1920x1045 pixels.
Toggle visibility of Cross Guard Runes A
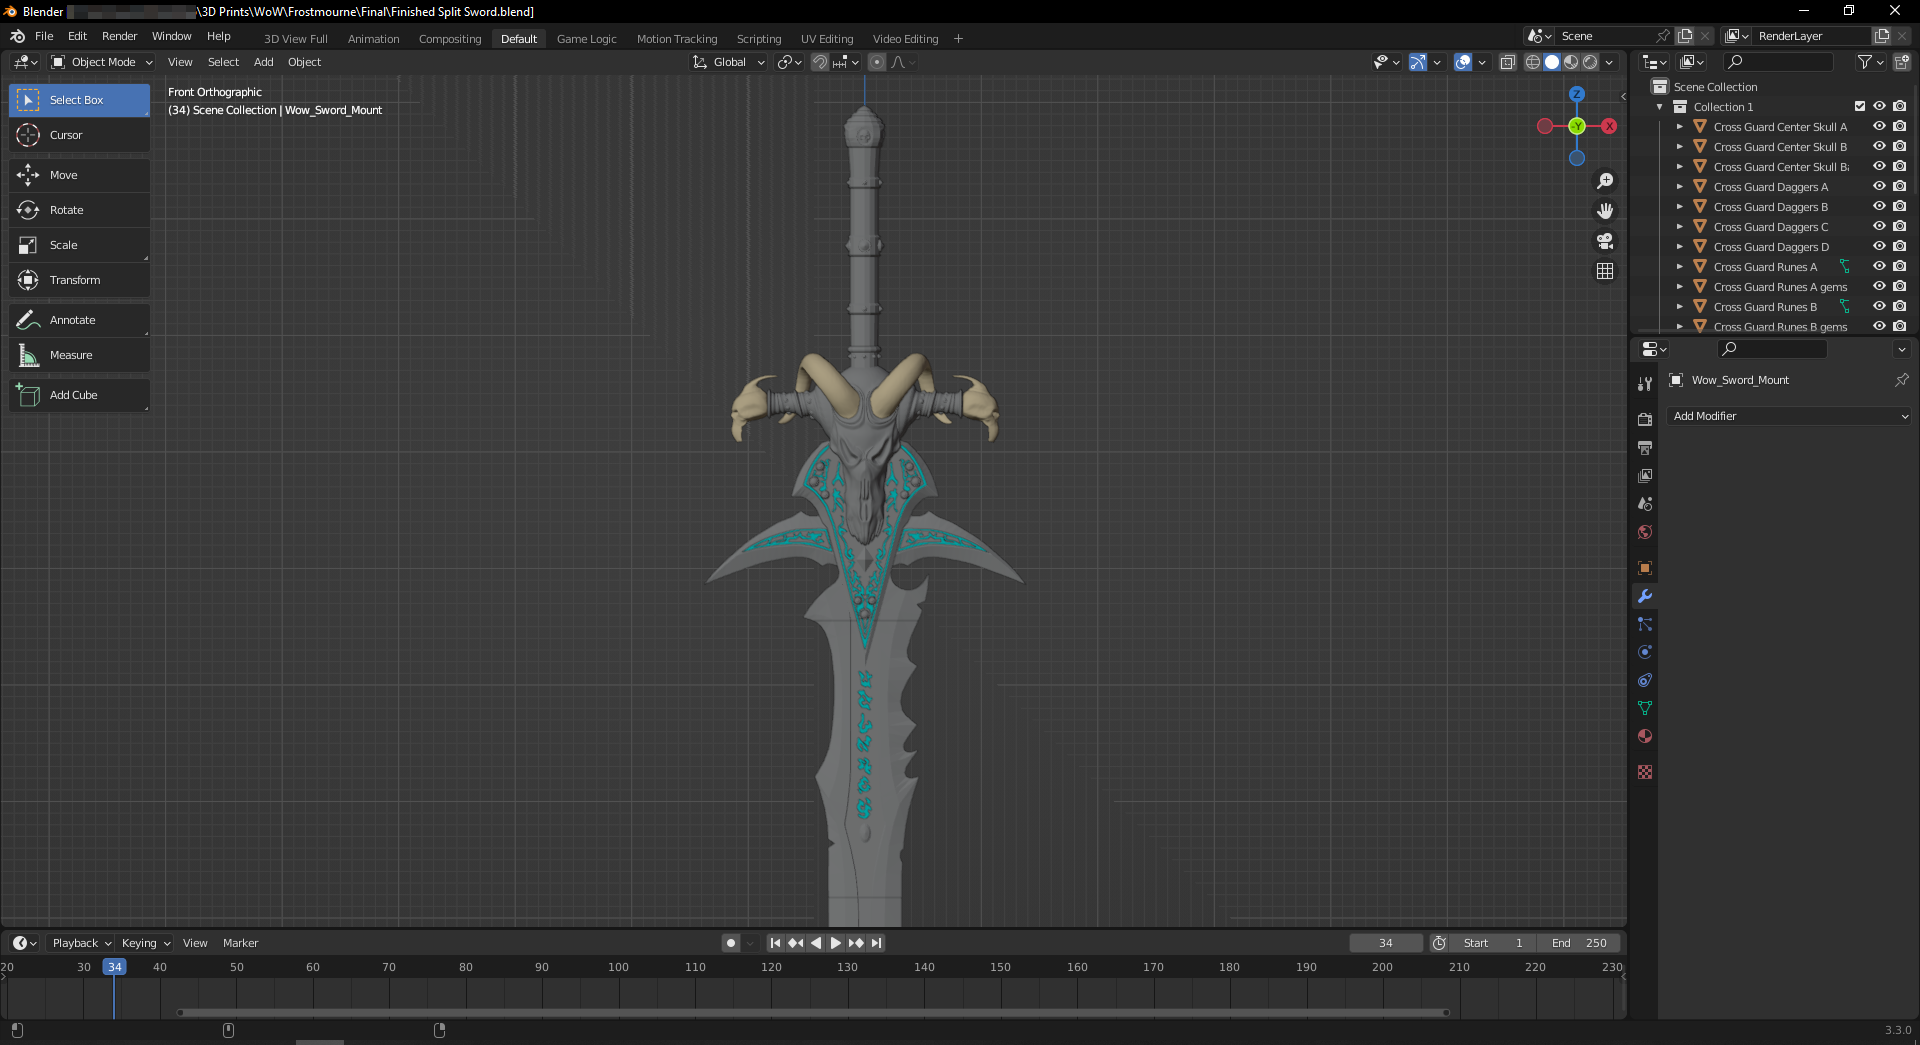[x=1879, y=267]
